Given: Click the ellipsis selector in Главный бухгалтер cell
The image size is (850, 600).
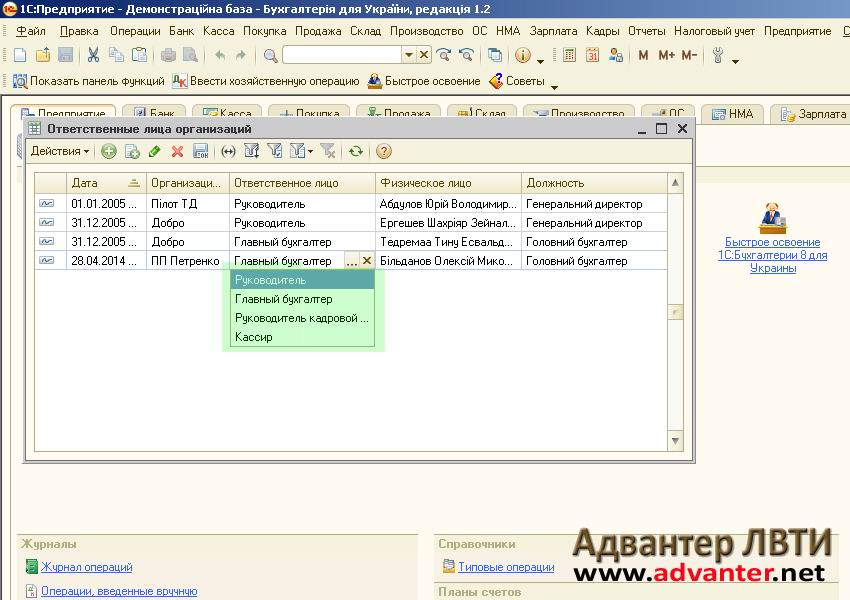Looking at the screenshot, I should (351, 261).
